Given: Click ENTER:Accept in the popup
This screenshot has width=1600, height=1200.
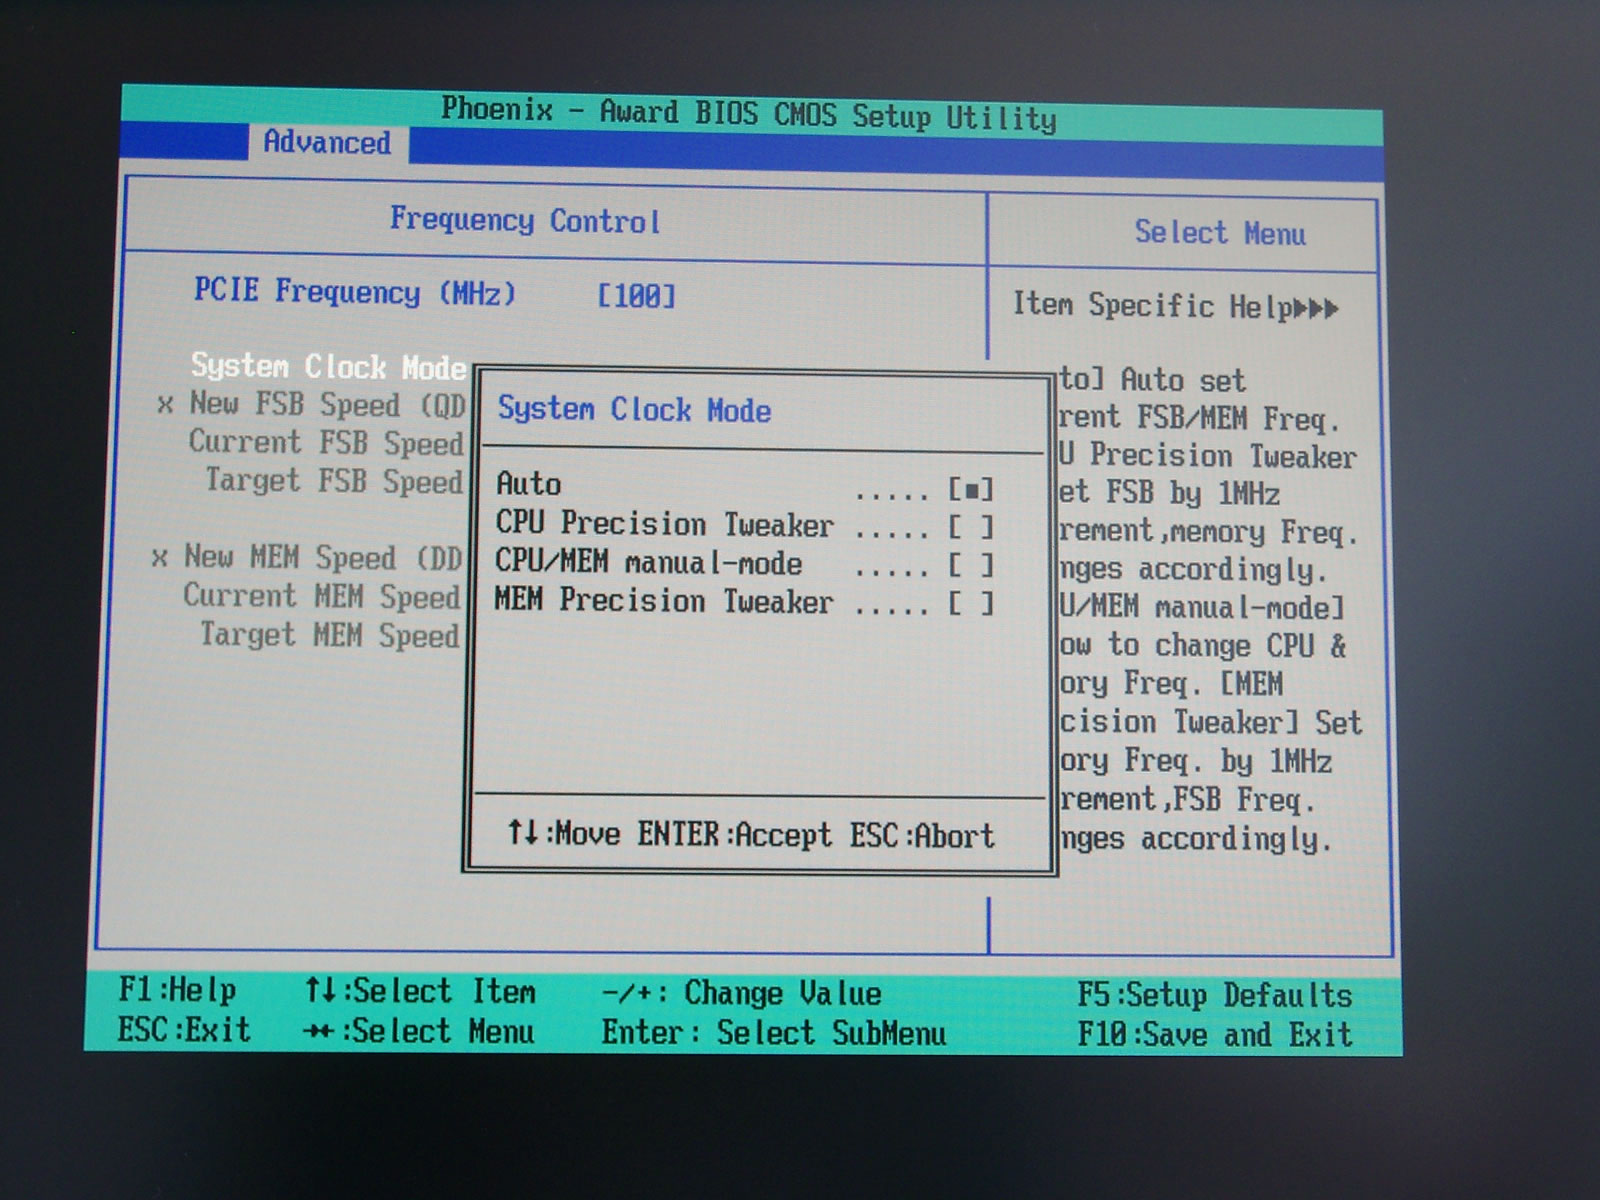Looking at the screenshot, I should pyautogui.click(x=735, y=834).
